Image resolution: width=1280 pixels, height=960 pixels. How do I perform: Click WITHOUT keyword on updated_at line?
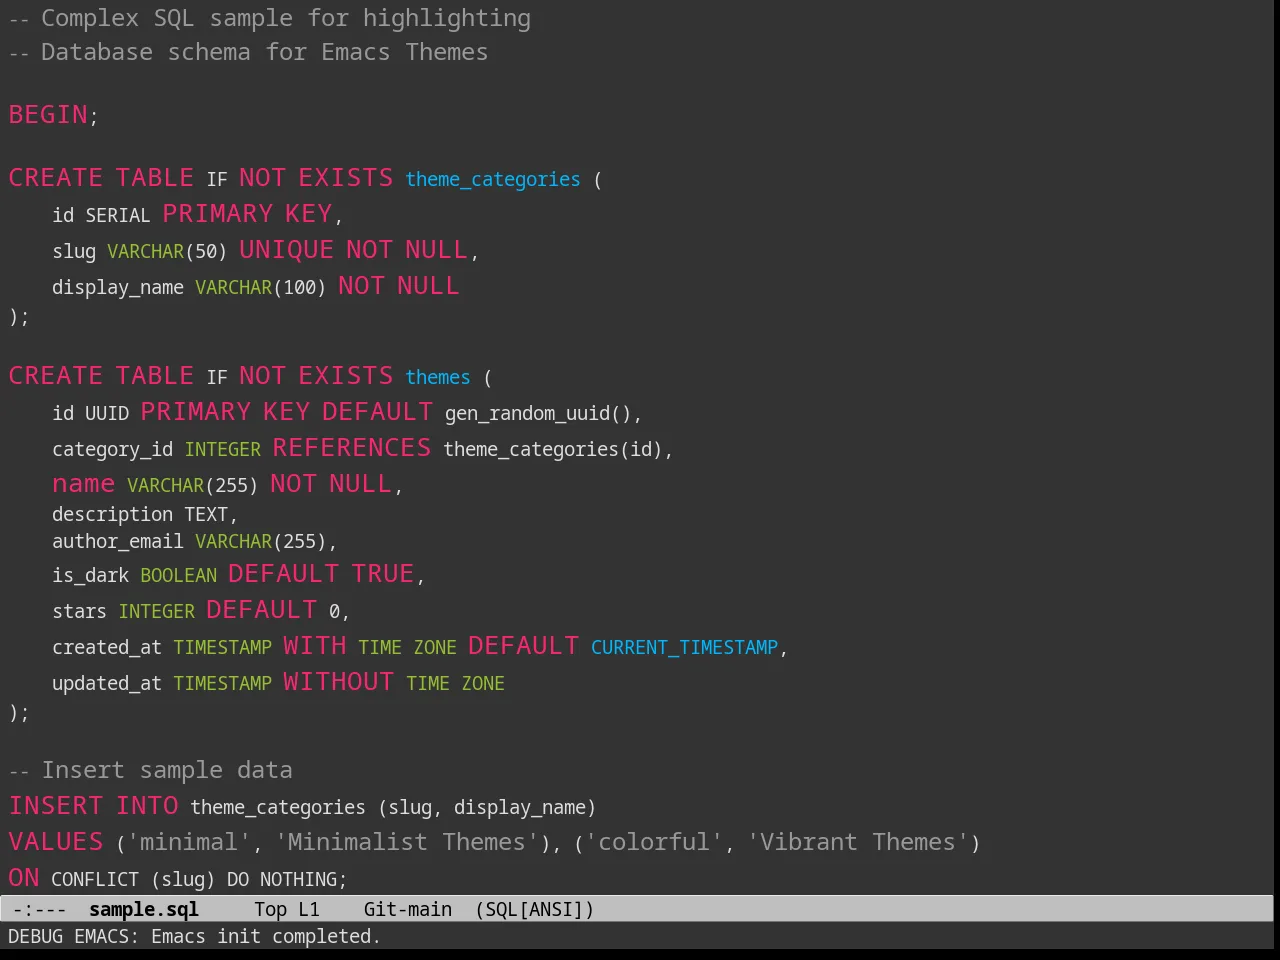(x=338, y=682)
